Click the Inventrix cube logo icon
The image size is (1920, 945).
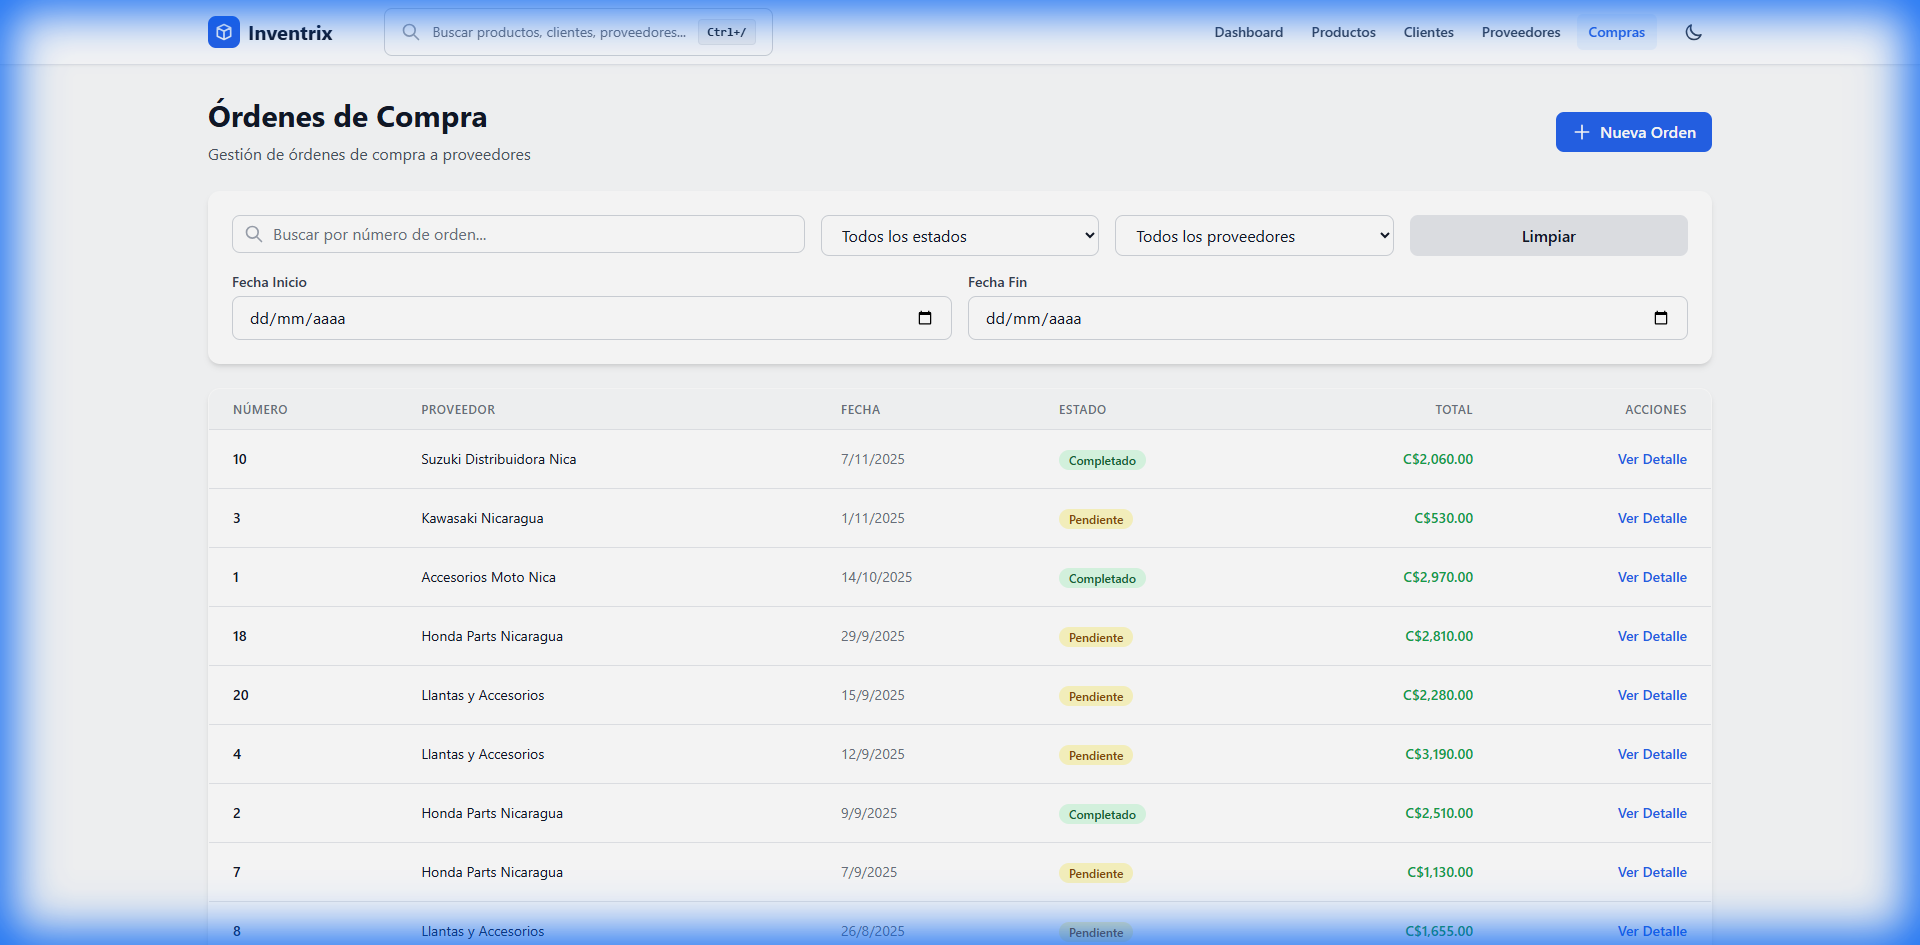[224, 32]
